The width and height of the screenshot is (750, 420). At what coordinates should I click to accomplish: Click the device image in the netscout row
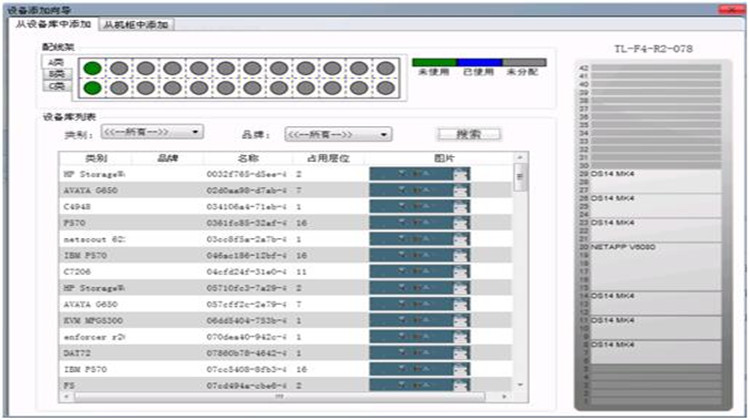tap(420, 240)
